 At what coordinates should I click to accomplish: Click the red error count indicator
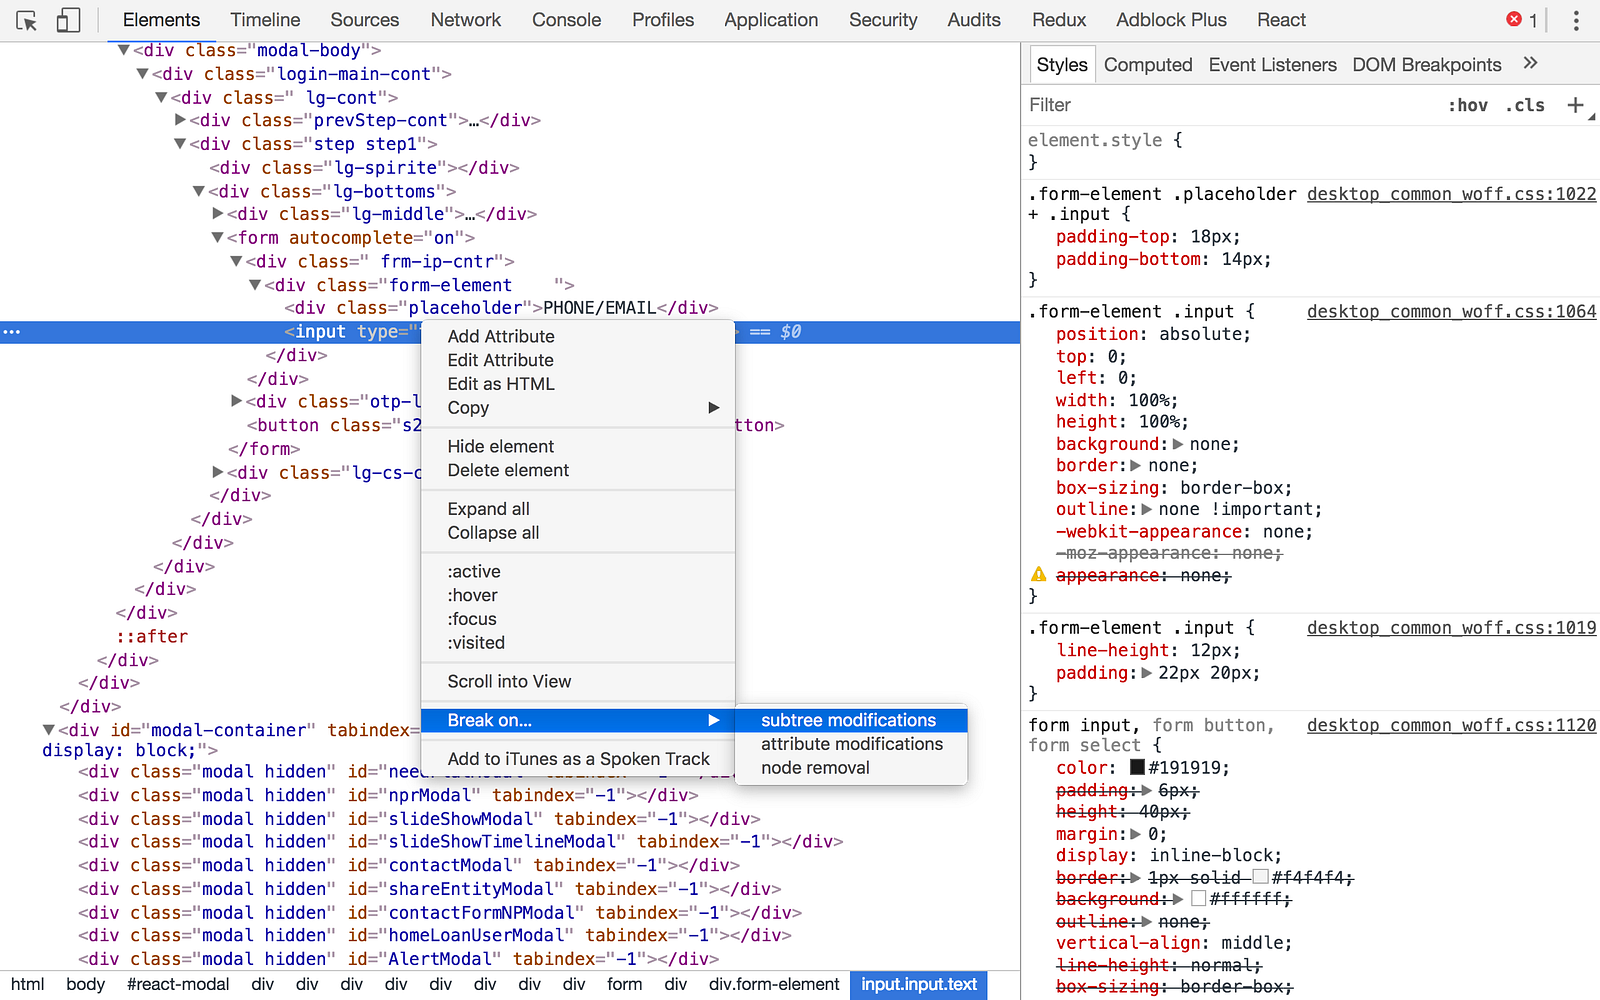pos(1522,20)
